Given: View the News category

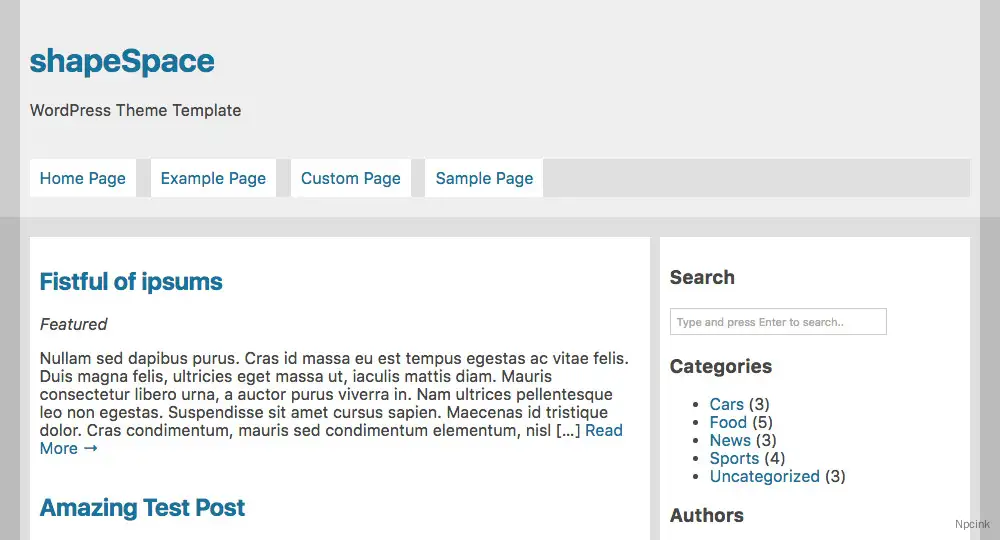Looking at the screenshot, I should (730, 440).
